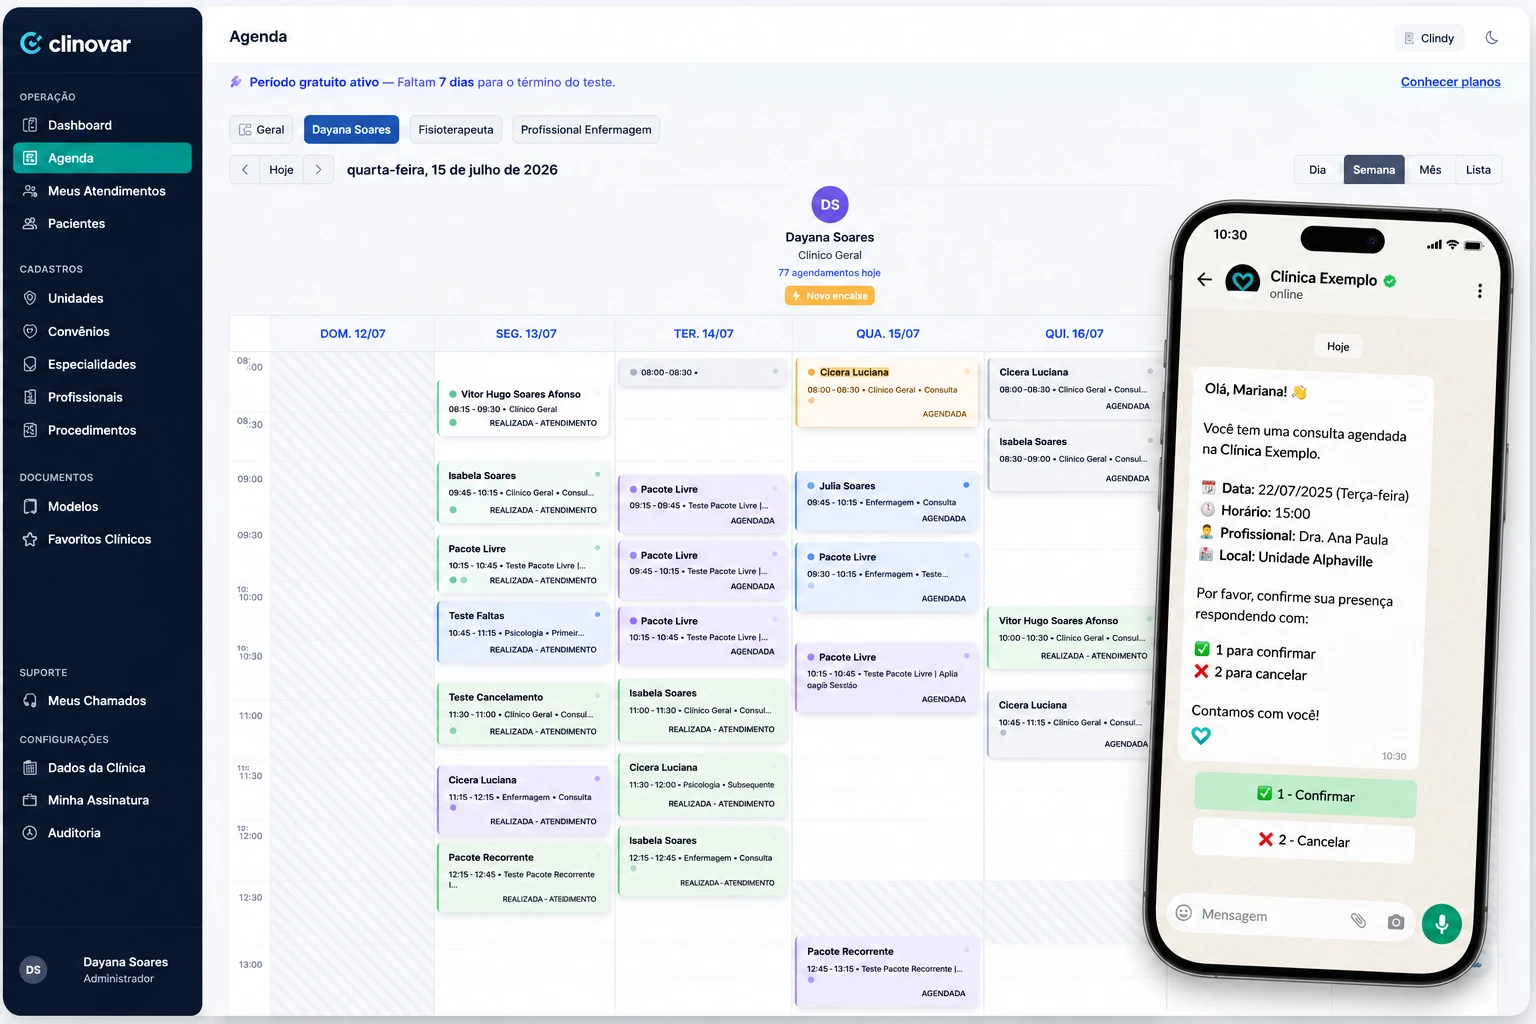Tap the green microphone button
The height and width of the screenshot is (1024, 1536).
(x=1442, y=924)
